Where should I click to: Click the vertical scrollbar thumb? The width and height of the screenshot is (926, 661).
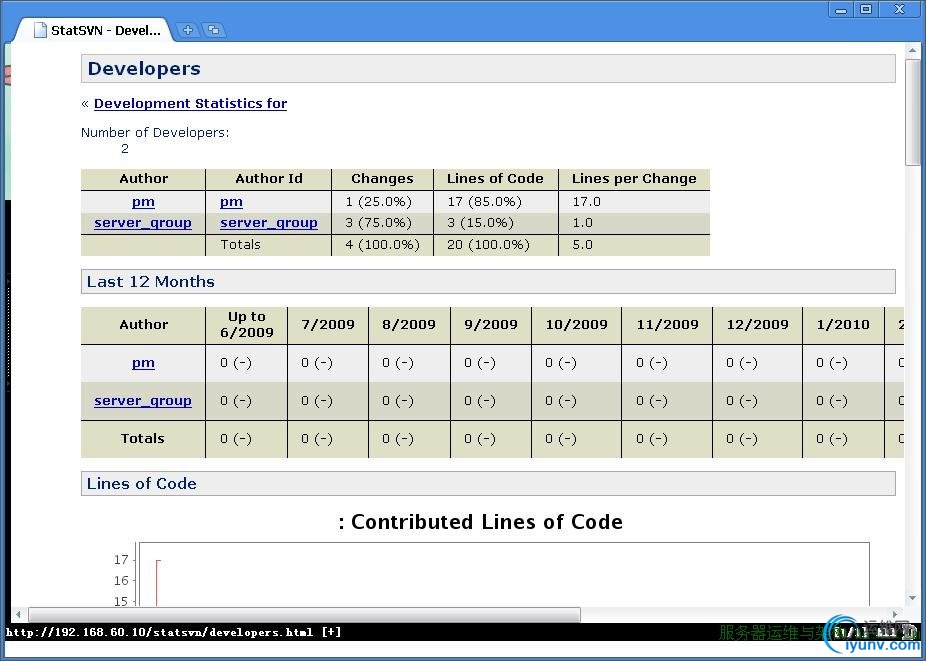[x=912, y=112]
